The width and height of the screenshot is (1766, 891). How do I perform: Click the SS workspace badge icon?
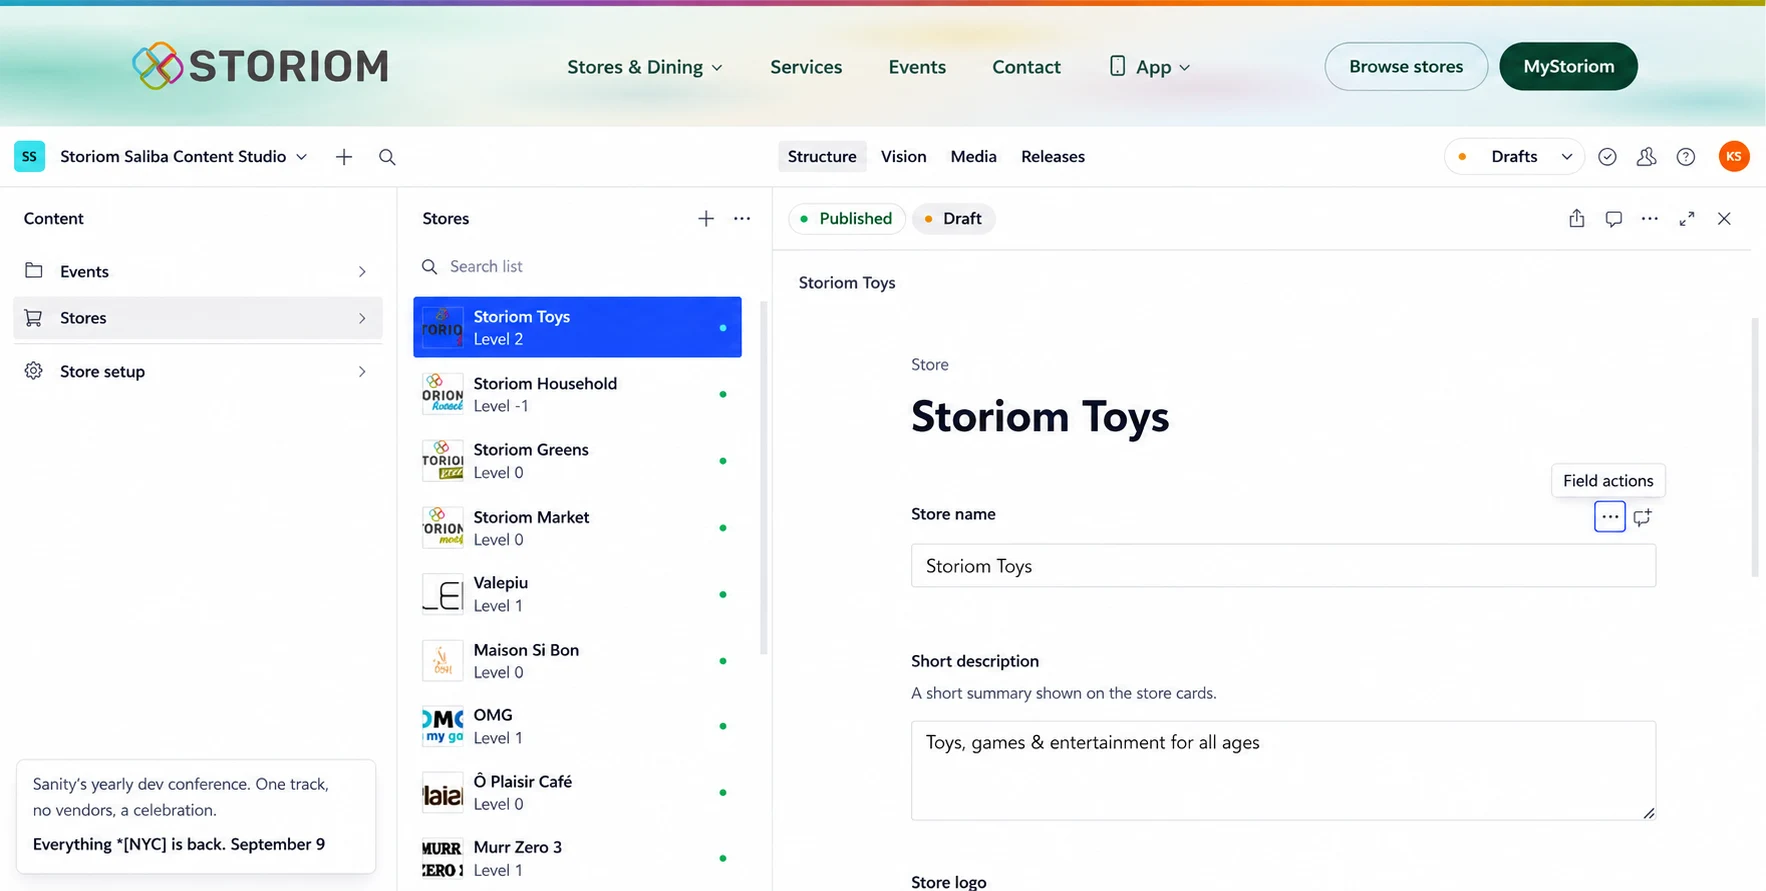(x=29, y=156)
